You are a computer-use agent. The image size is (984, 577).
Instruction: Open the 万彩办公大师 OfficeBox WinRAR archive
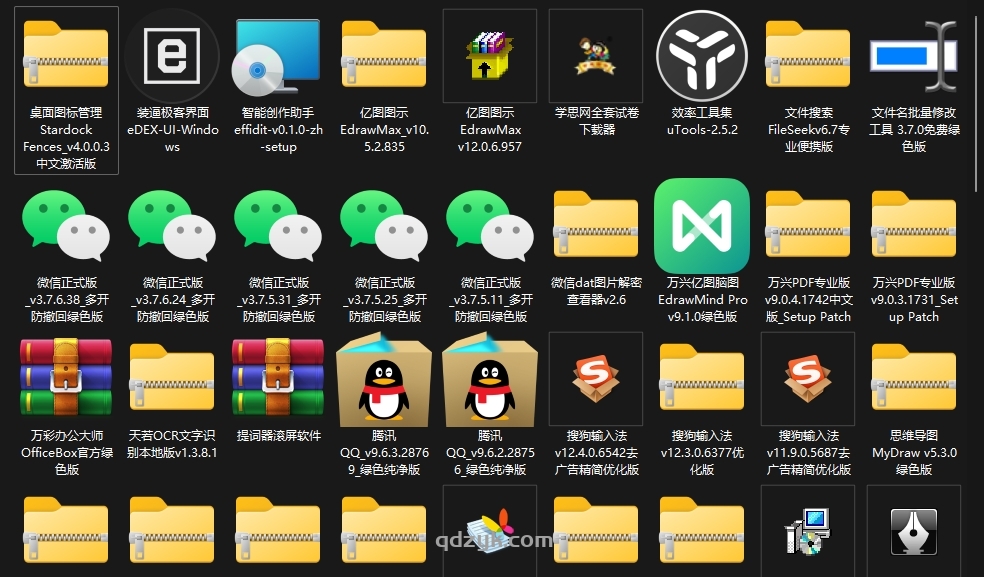click(x=65, y=381)
